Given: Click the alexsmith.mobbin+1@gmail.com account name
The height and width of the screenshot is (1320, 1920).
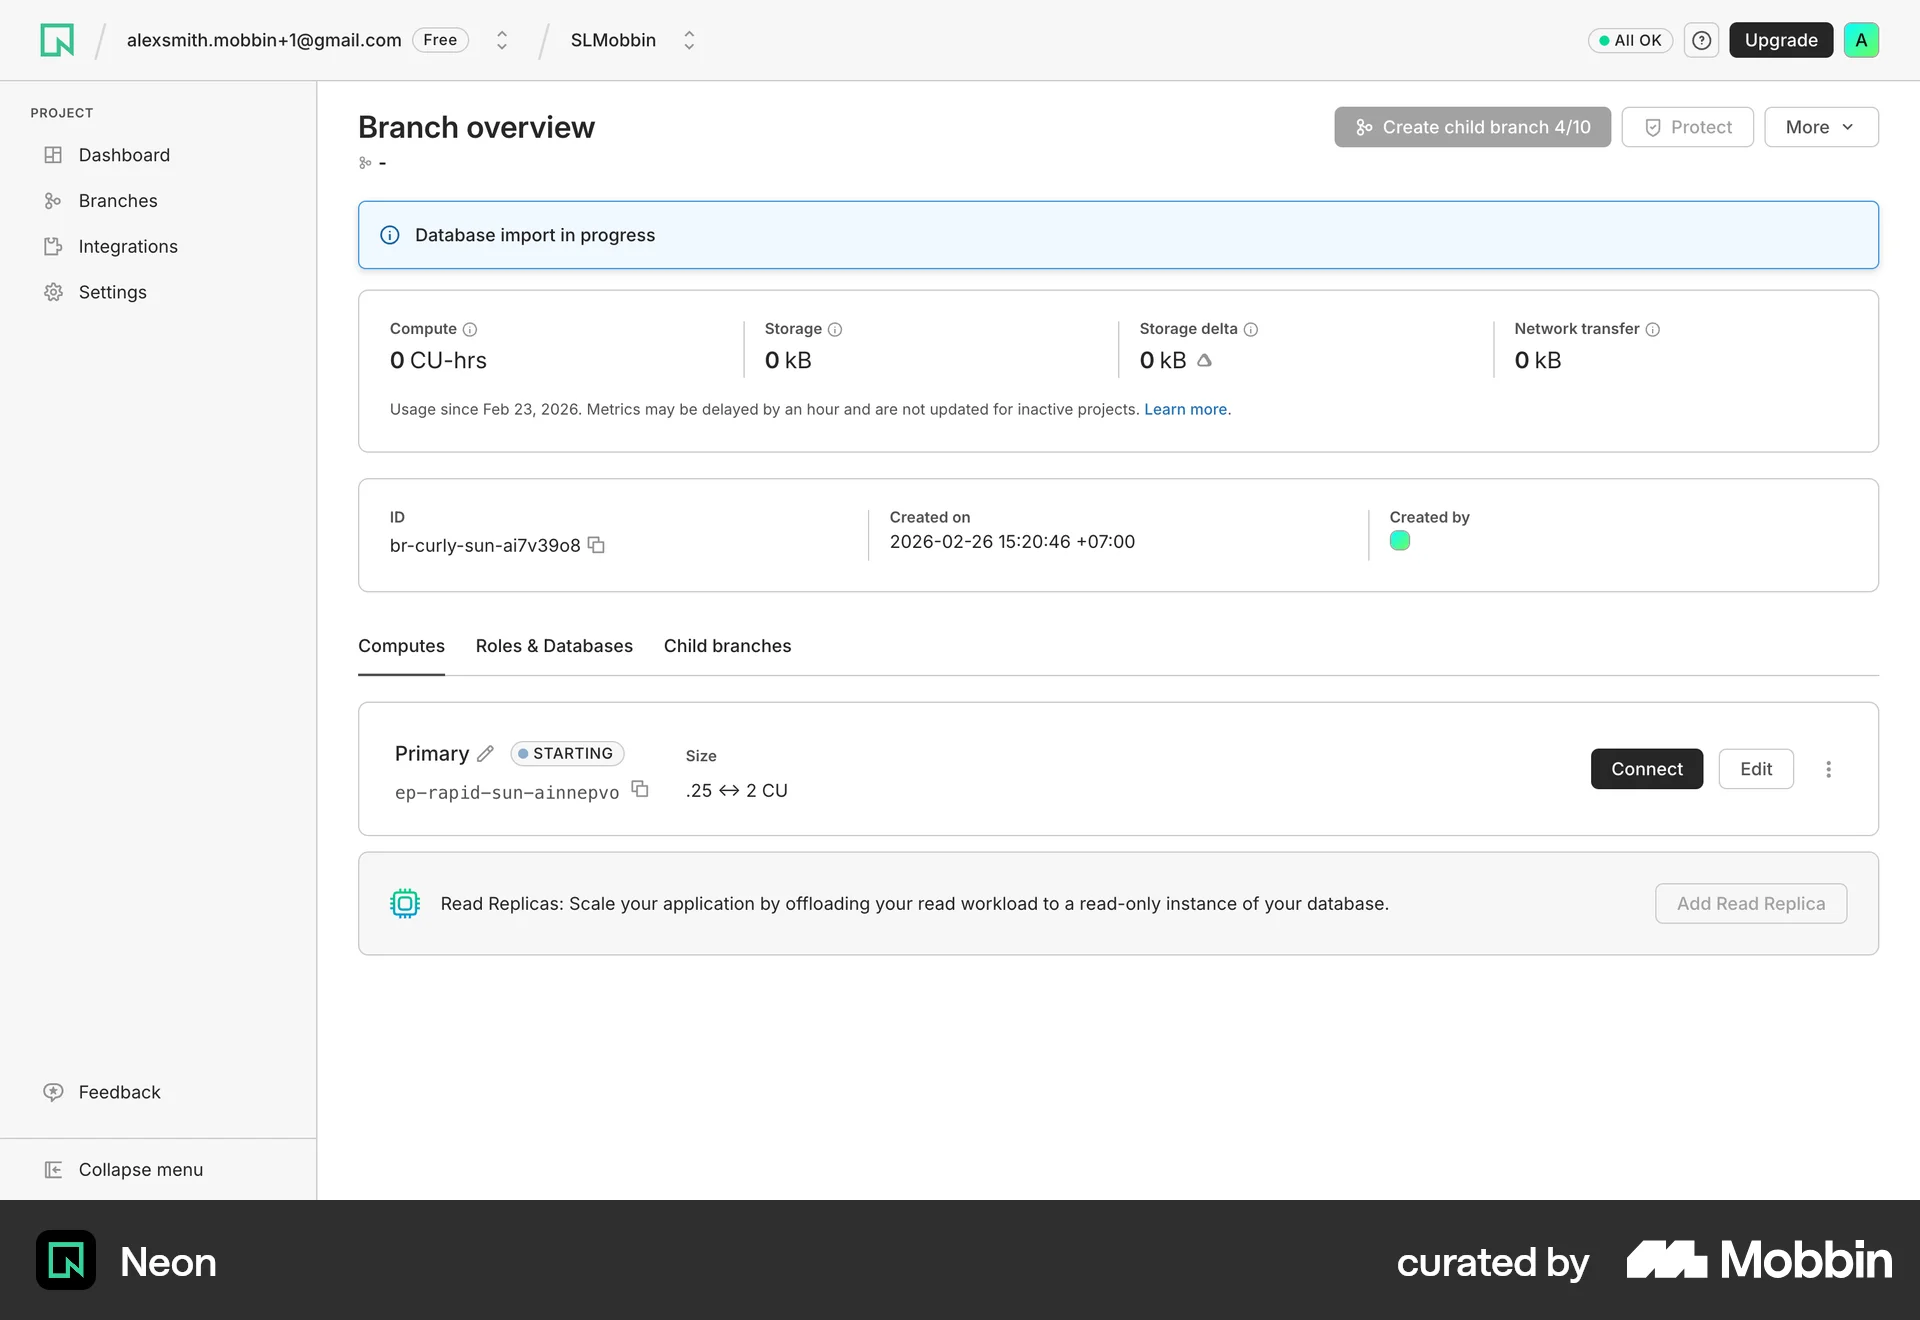Looking at the screenshot, I should [x=264, y=40].
